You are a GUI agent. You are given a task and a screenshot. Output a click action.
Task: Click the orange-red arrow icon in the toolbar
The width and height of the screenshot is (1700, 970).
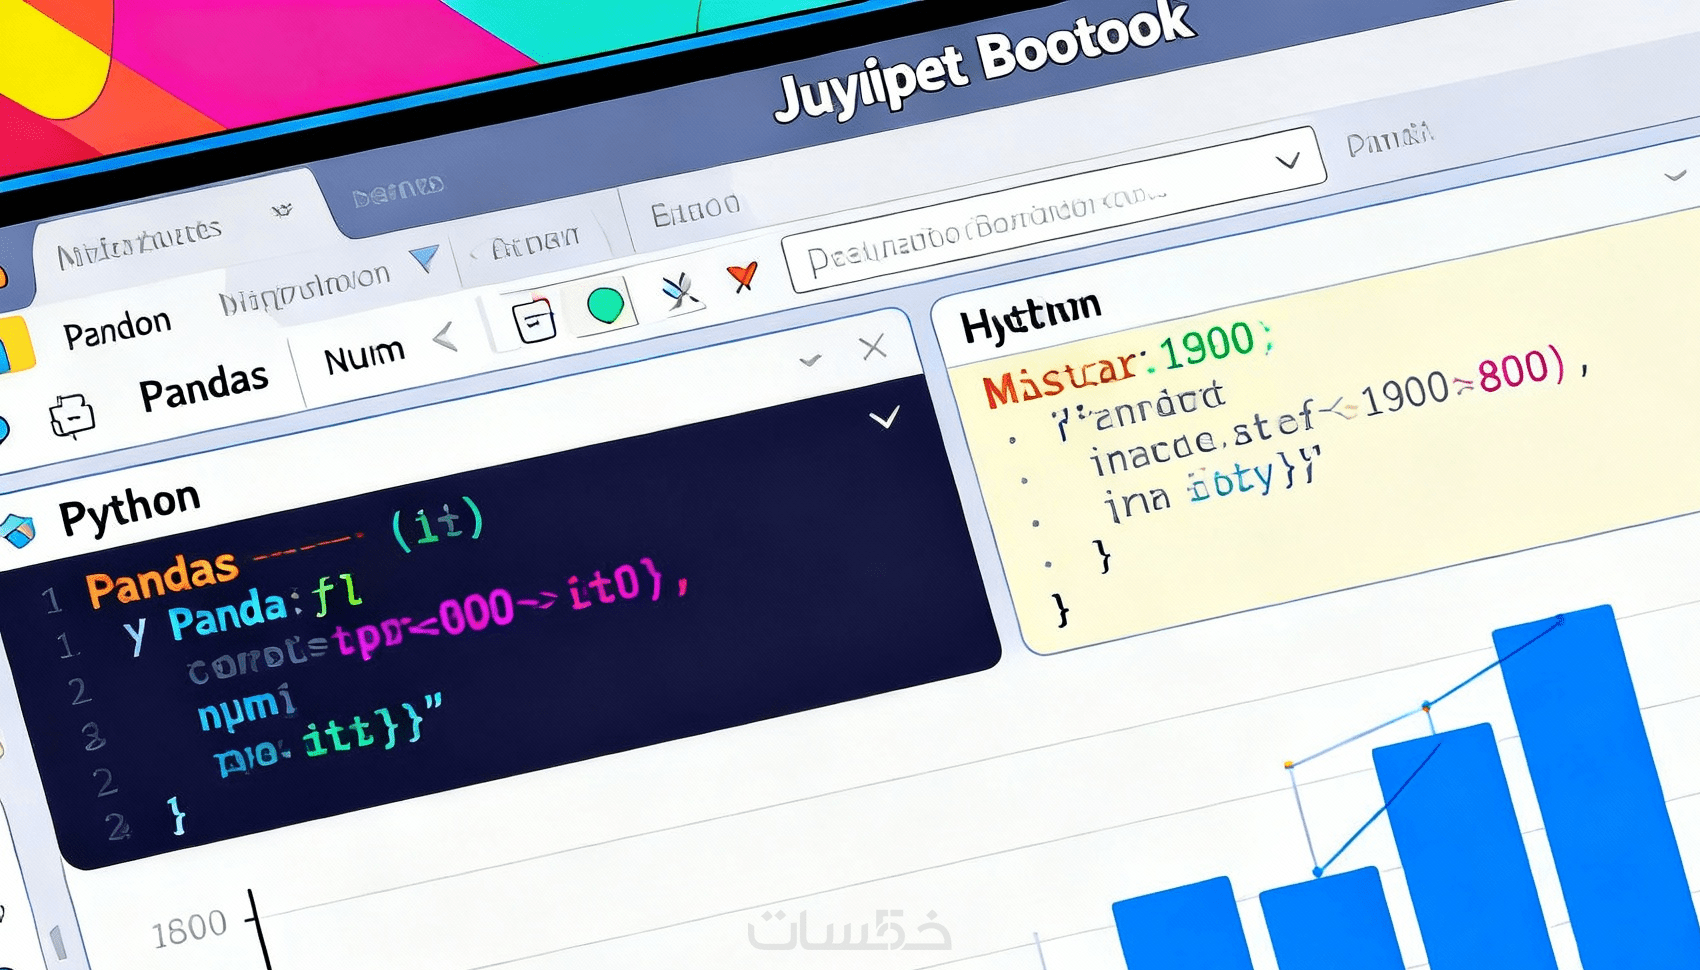coord(742,276)
